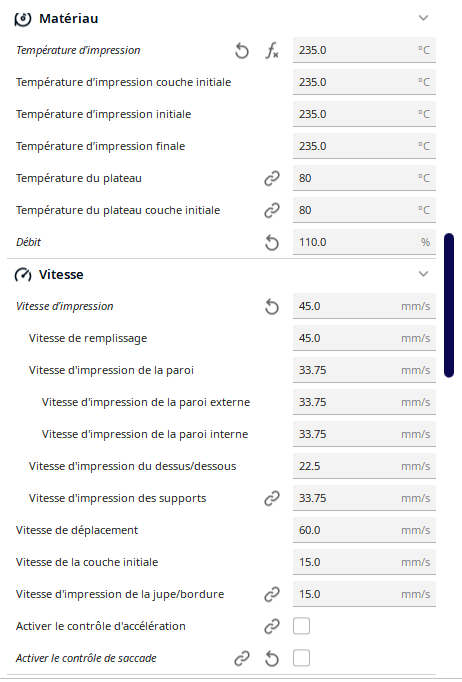The image size is (462, 682).
Task: Enable the contrôle d'accélération checkbox
Action: click(301, 626)
